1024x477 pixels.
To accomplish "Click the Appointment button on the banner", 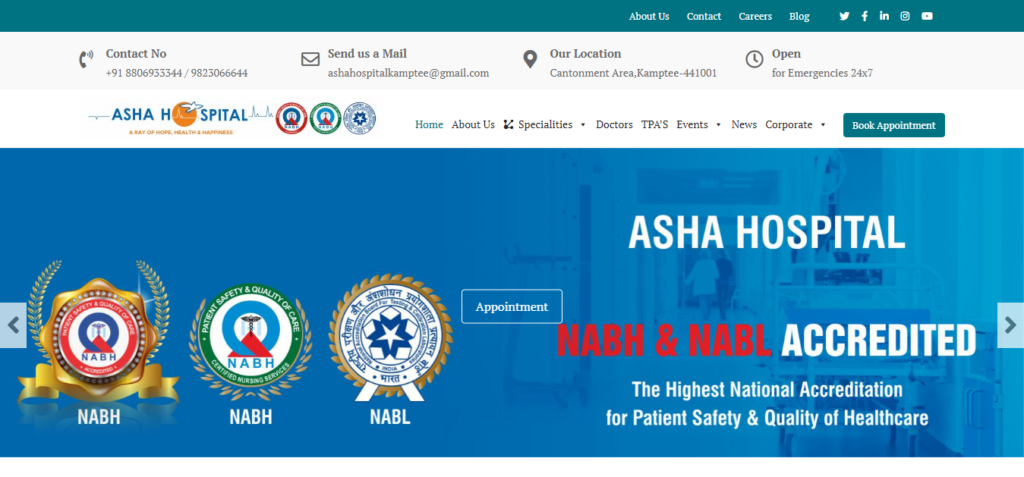I will (512, 306).
